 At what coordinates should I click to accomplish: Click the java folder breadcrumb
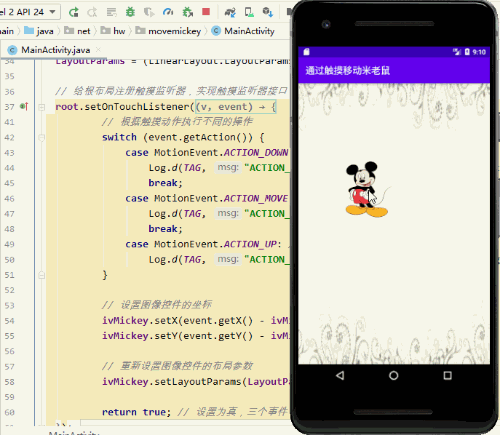(x=39, y=31)
